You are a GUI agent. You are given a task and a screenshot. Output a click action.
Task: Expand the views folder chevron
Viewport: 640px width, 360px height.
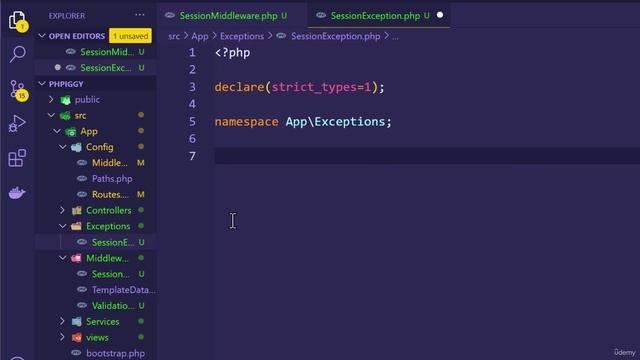coord(62,338)
